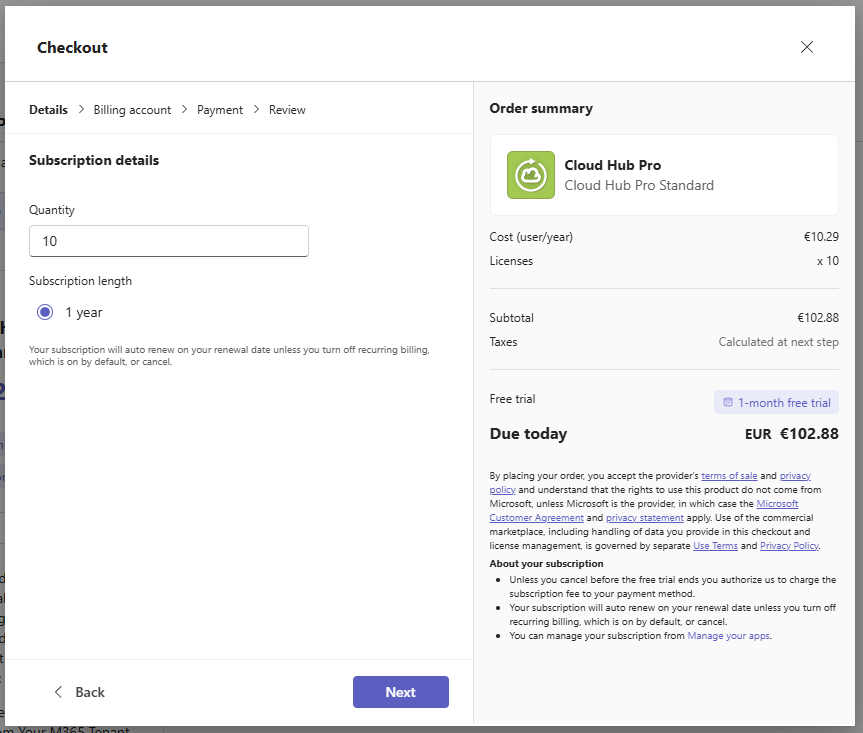The image size is (863, 733).
Task: Click the calendar icon in free trial badge
Action: pyautogui.click(x=727, y=402)
